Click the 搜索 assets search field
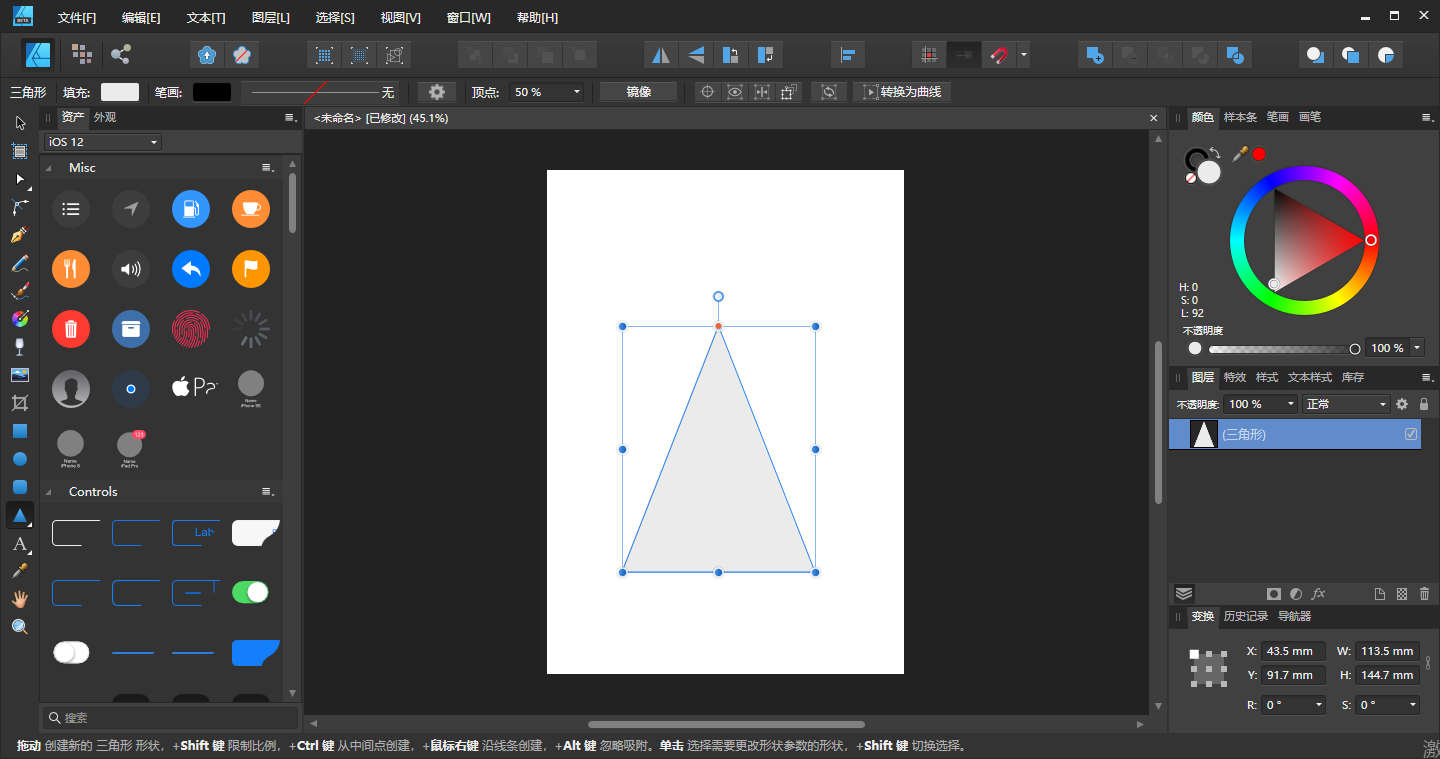 (170, 718)
